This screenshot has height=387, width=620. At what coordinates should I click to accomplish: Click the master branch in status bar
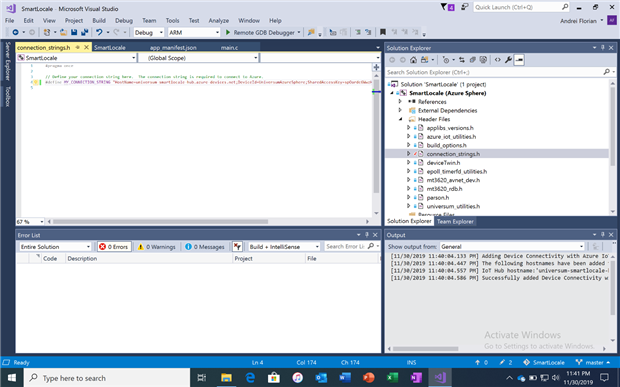[x=593, y=362]
